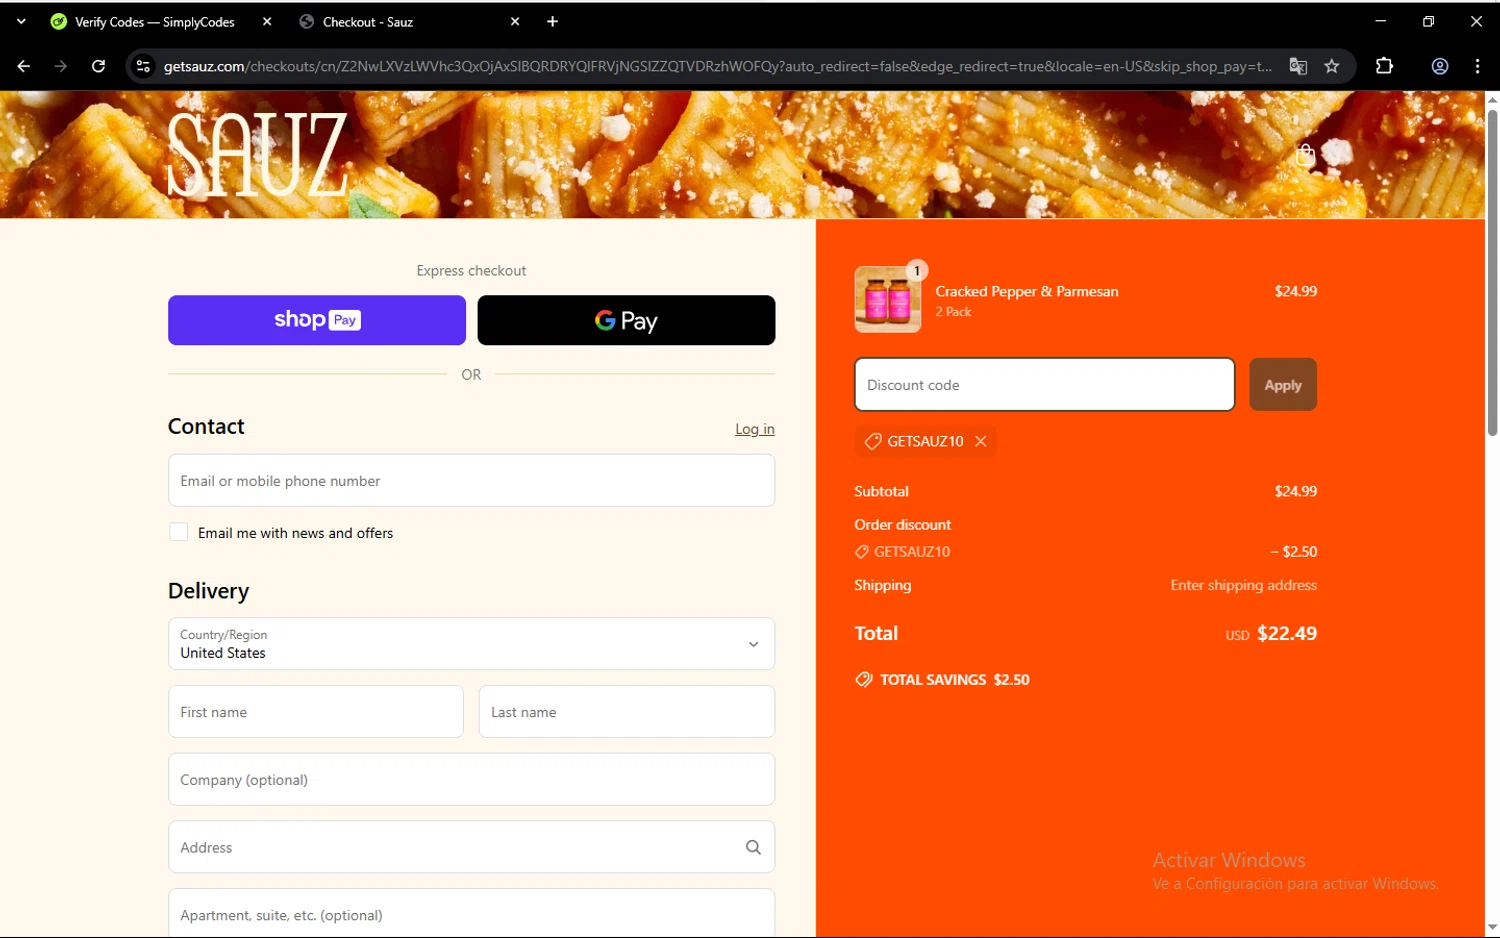The image size is (1500, 938).
Task: Open the Chrome three-dot menu
Action: 1477,66
